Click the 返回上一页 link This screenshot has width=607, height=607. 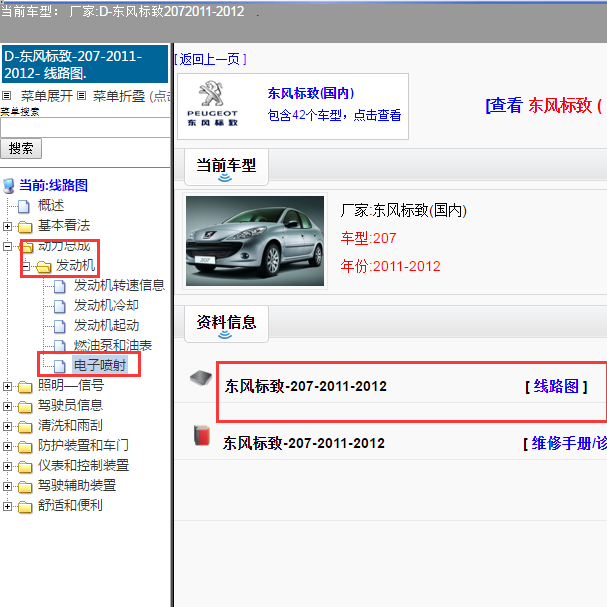click(x=211, y=59)
